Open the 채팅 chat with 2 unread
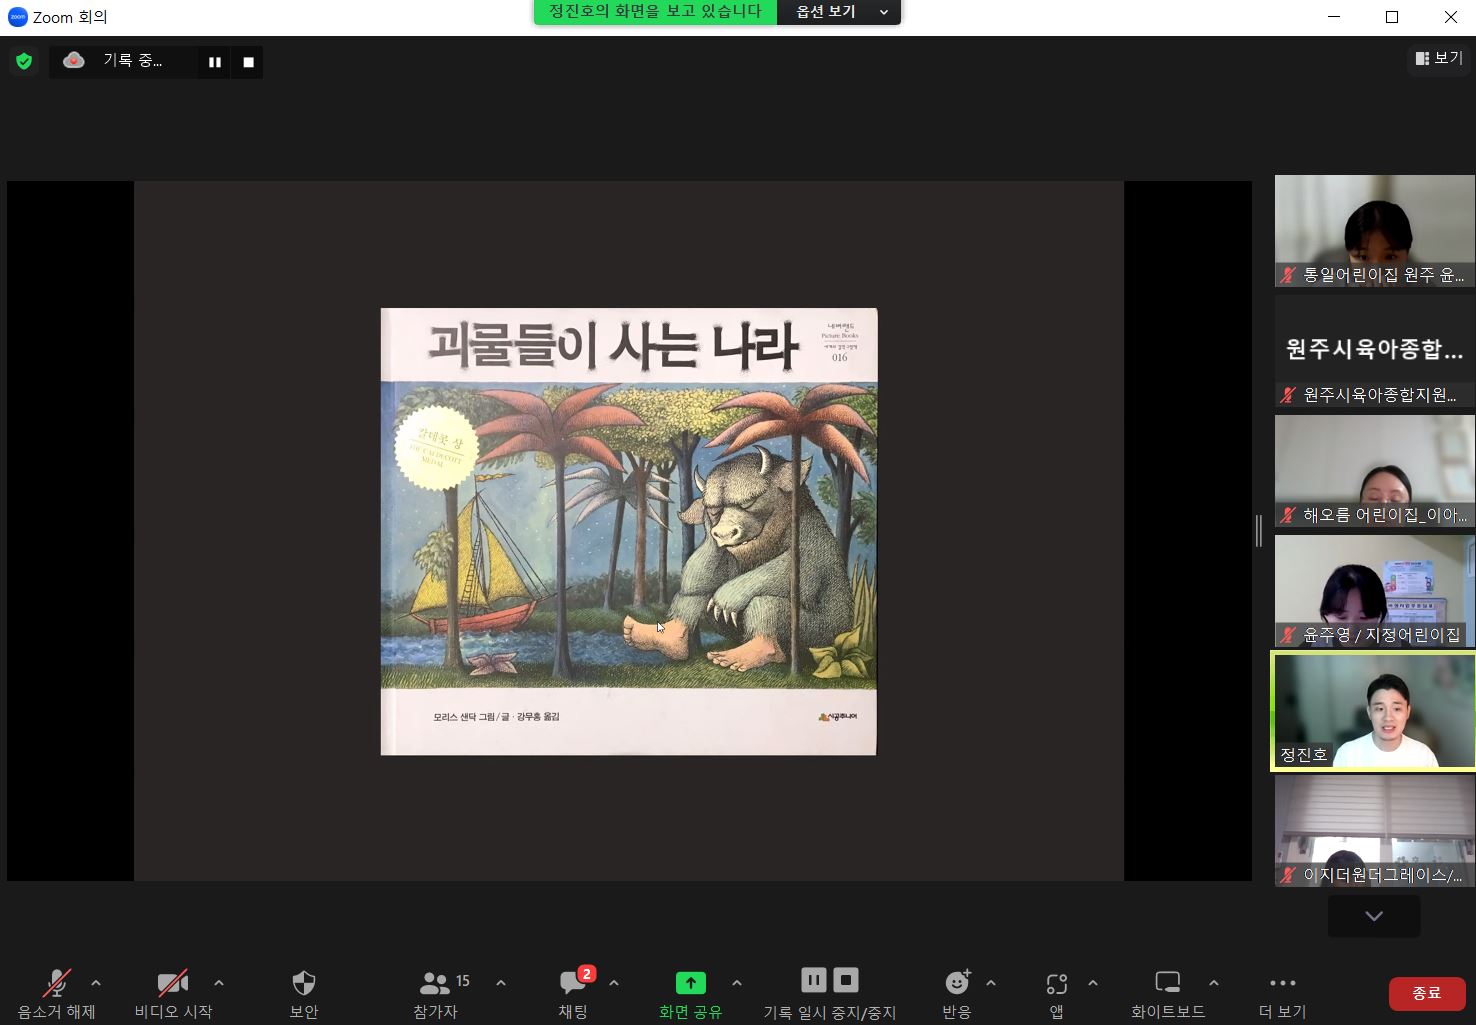1476x1025 pixels. point(573,994)
